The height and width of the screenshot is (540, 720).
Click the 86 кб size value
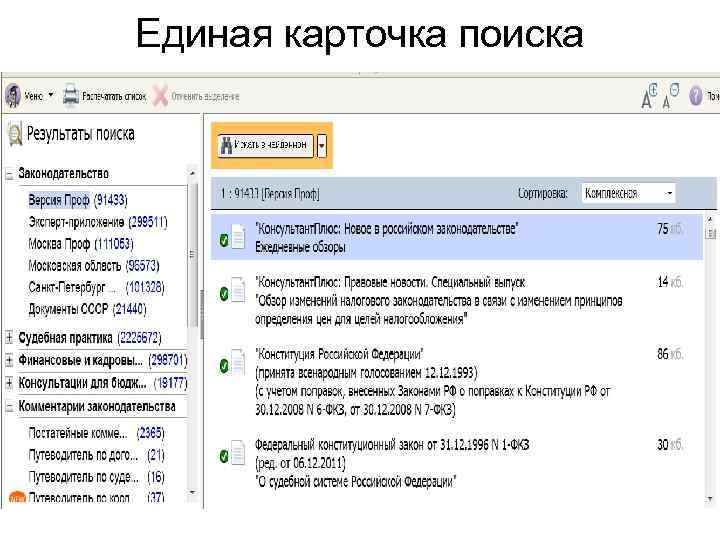[x=670, y=354]
